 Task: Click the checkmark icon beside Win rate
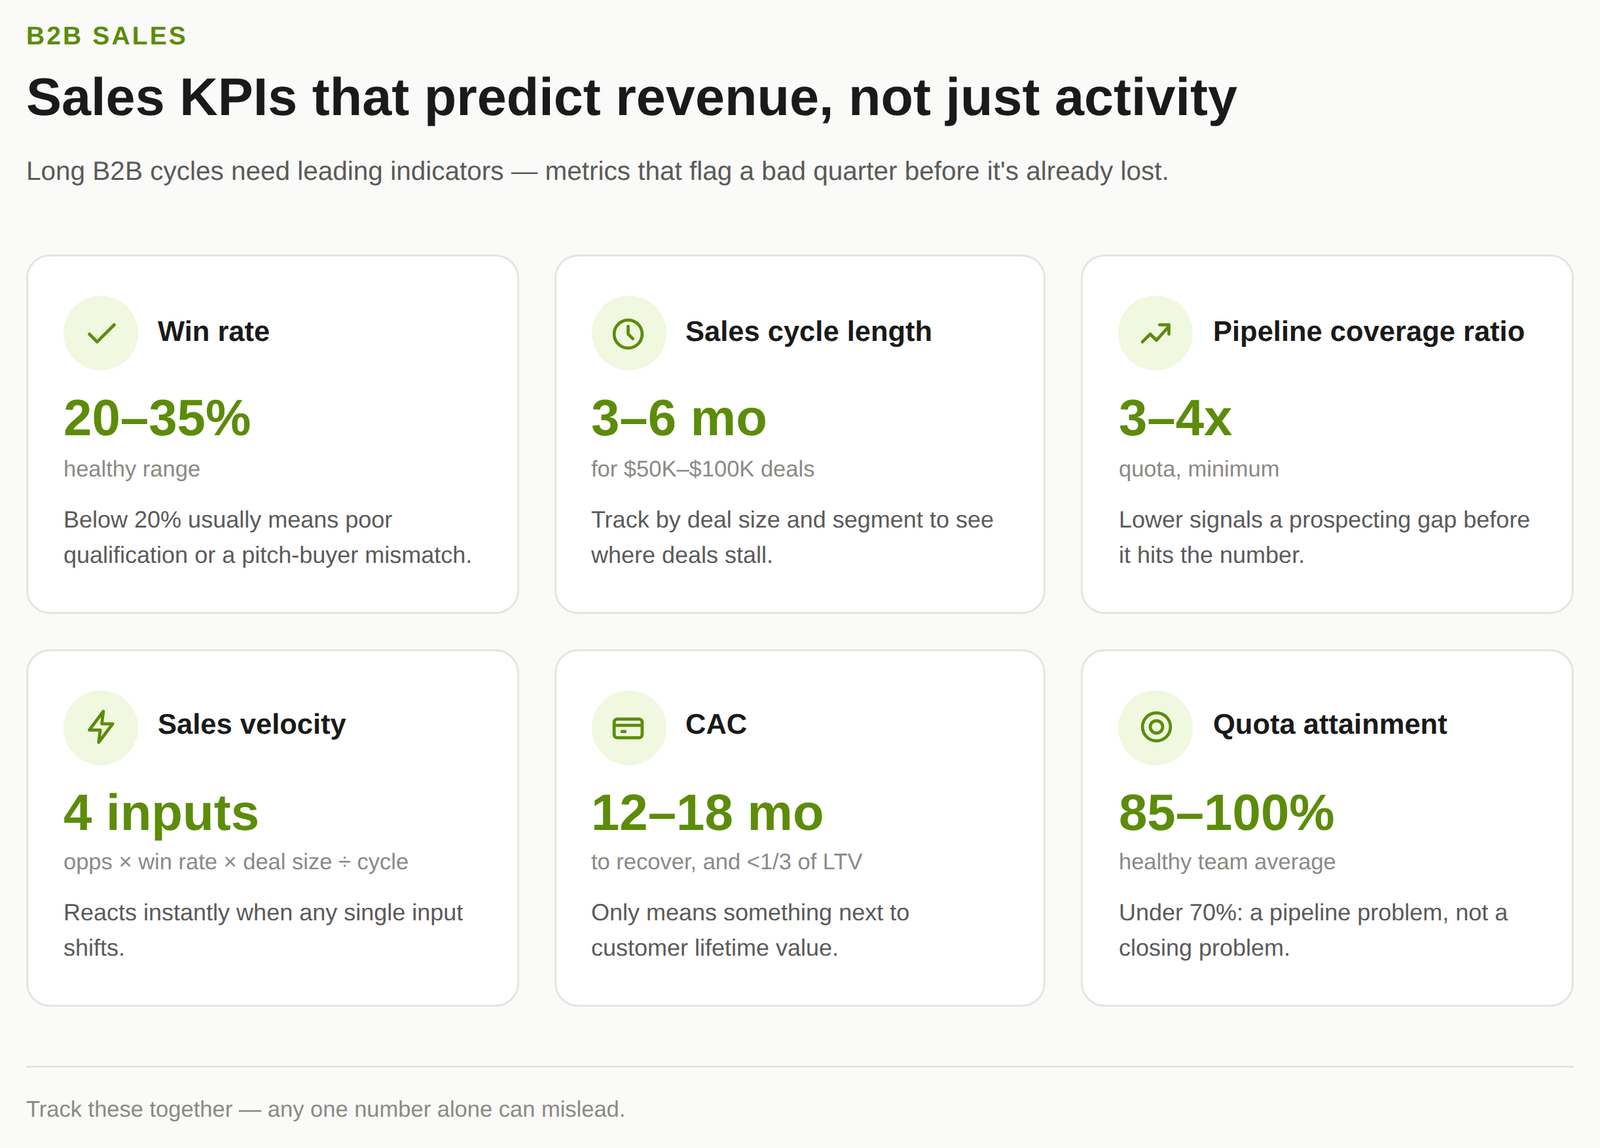101,333
